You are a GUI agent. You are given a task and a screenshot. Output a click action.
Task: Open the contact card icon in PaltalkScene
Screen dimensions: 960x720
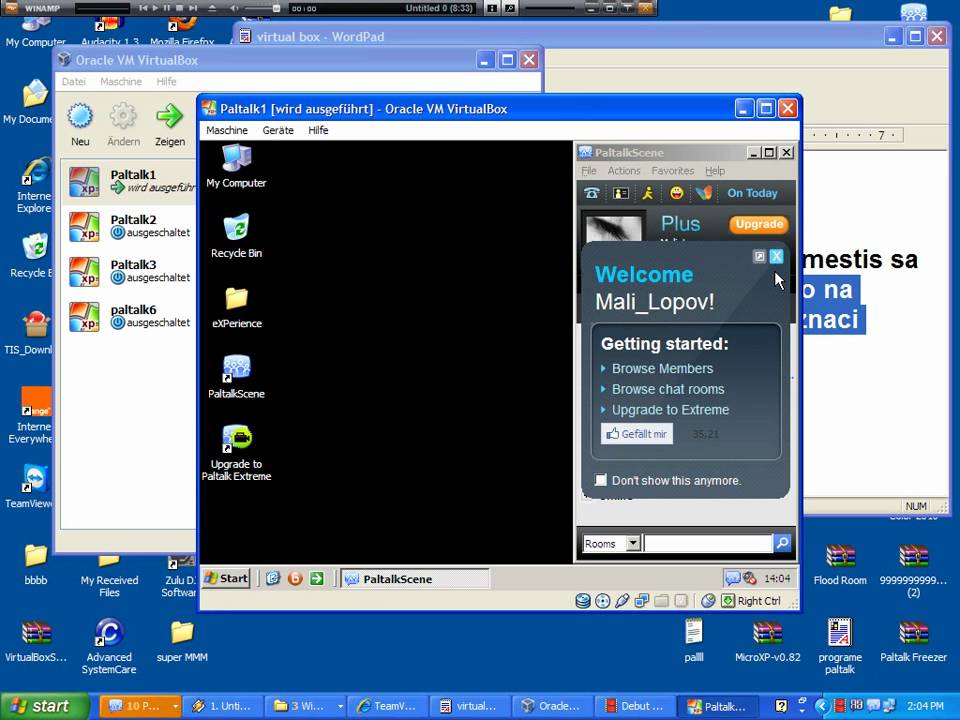(x=621, y=193)
